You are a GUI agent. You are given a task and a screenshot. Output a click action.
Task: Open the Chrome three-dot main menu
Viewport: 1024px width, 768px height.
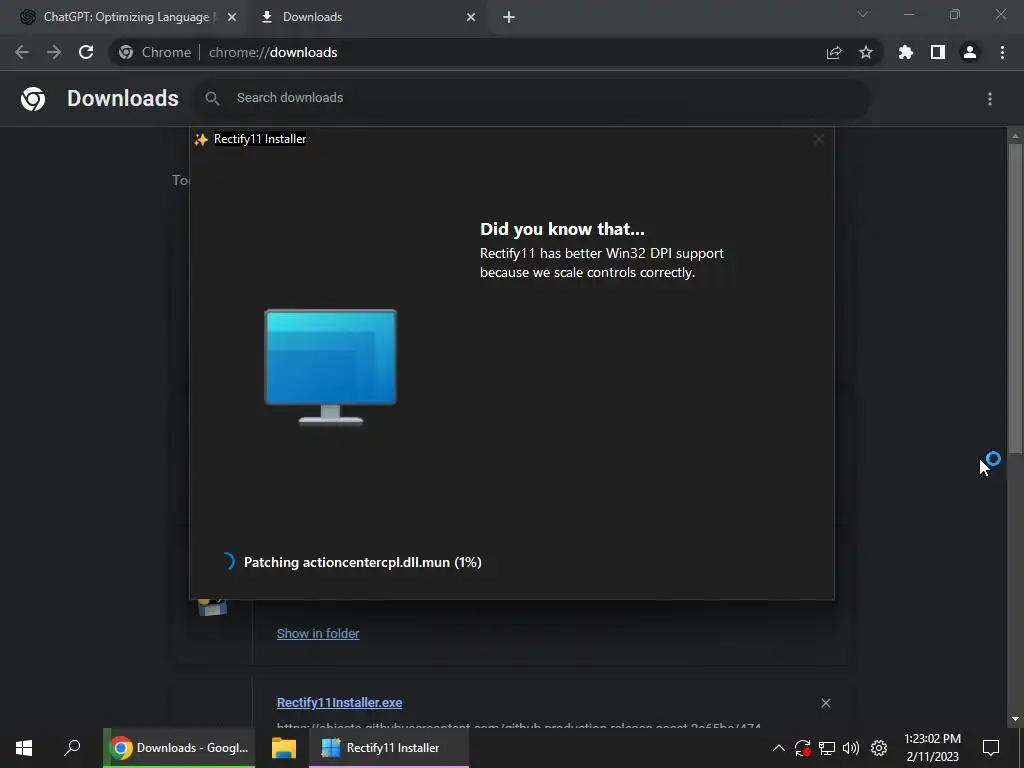click(x=1002, y=52)
